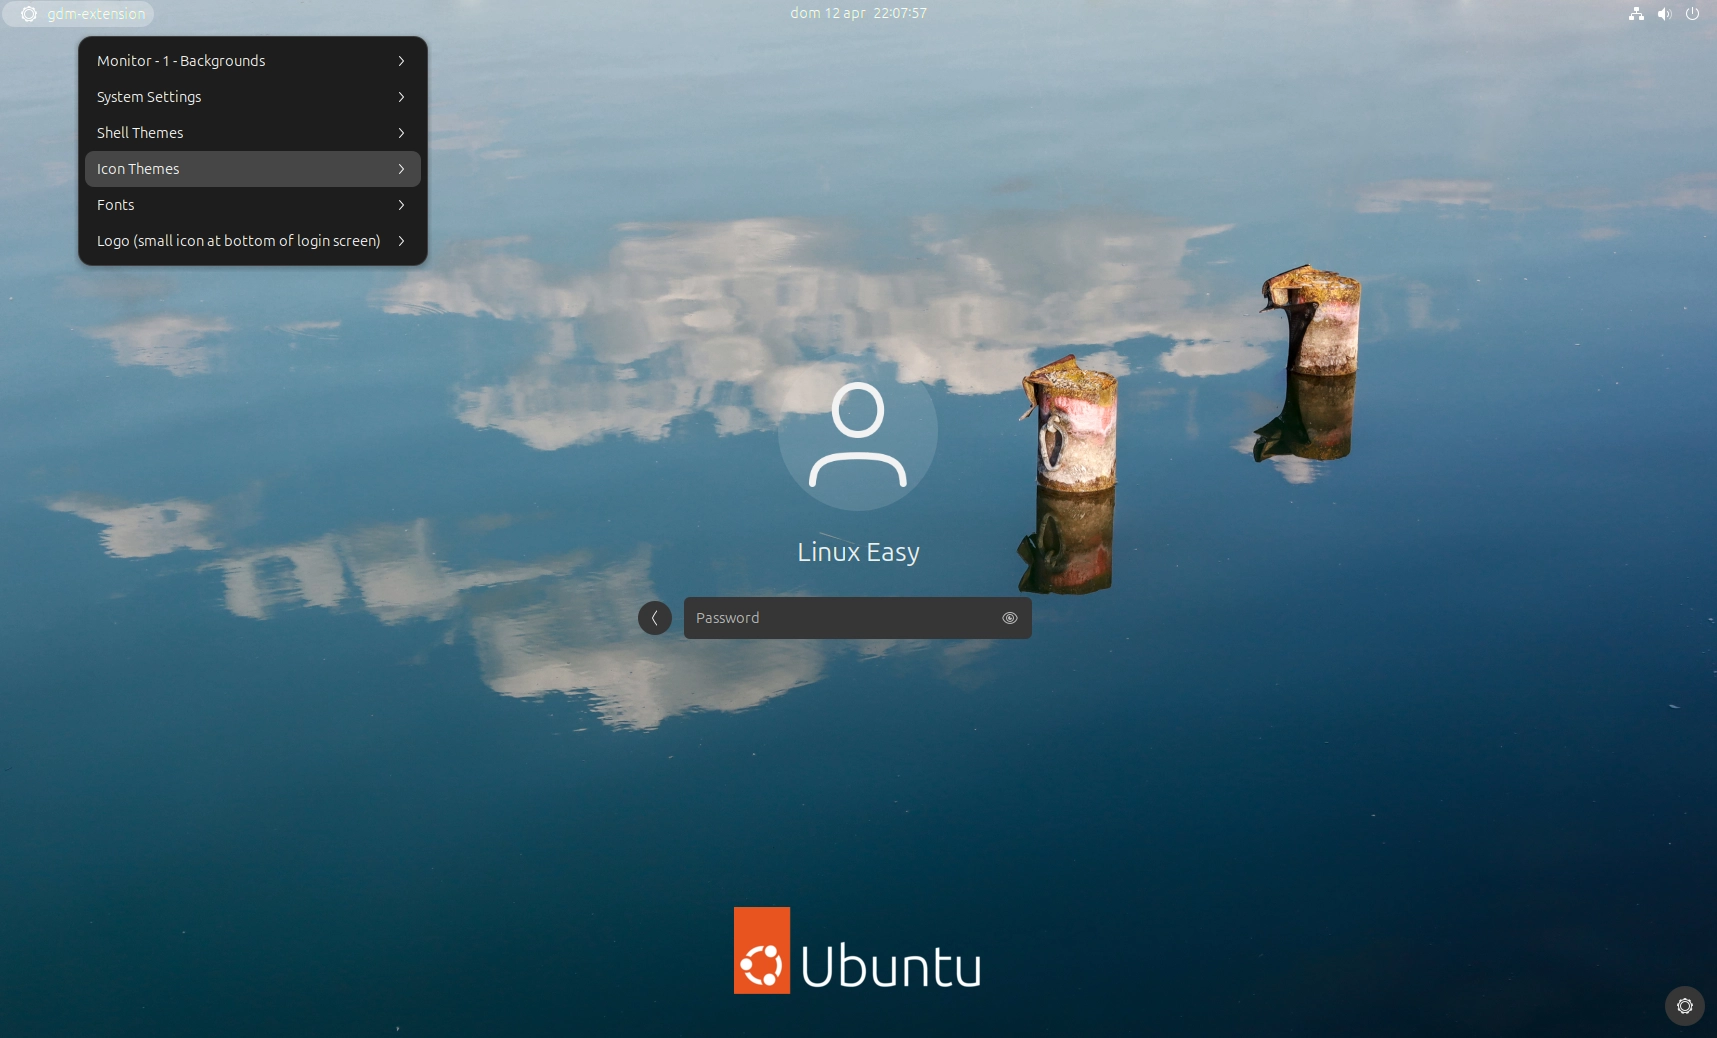Click the chevron beside System Settings
The image size is (1717, 1038).
coord(401,97)
